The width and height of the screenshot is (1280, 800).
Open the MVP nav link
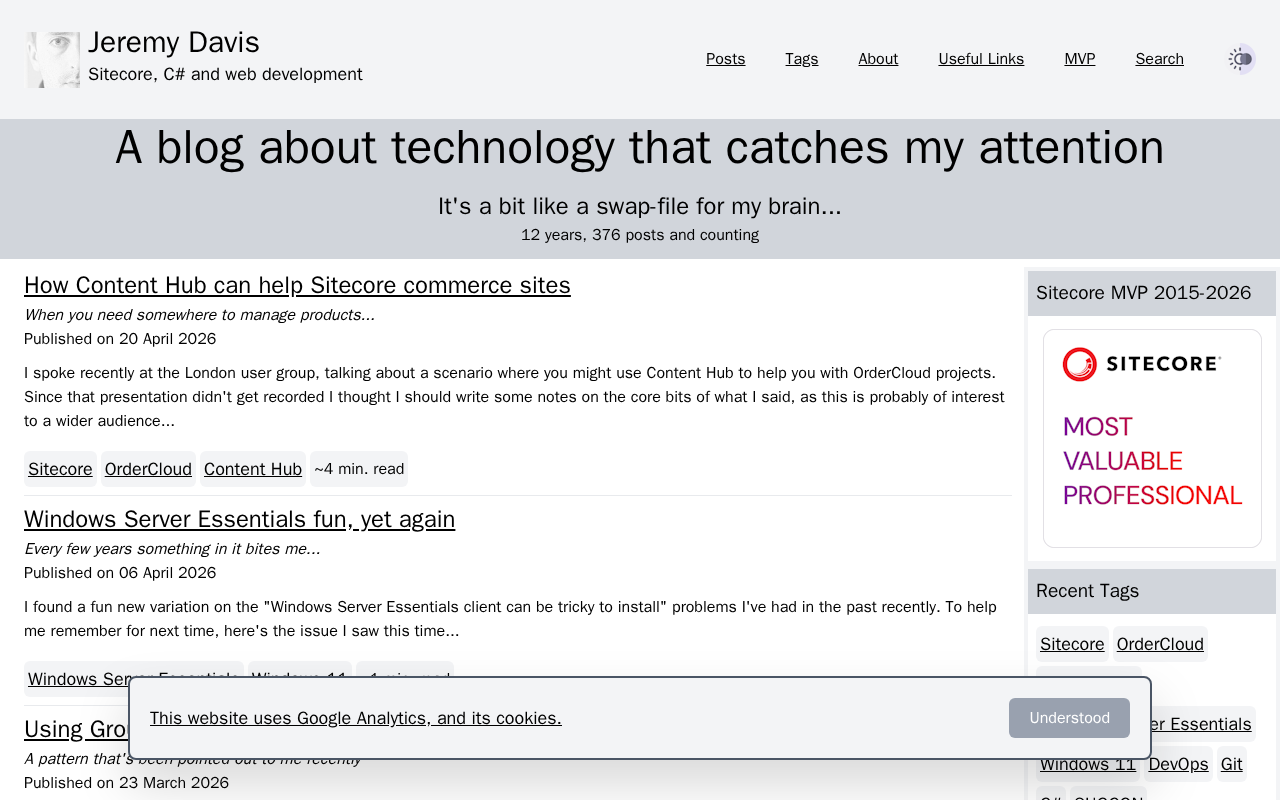[1079, 59]
